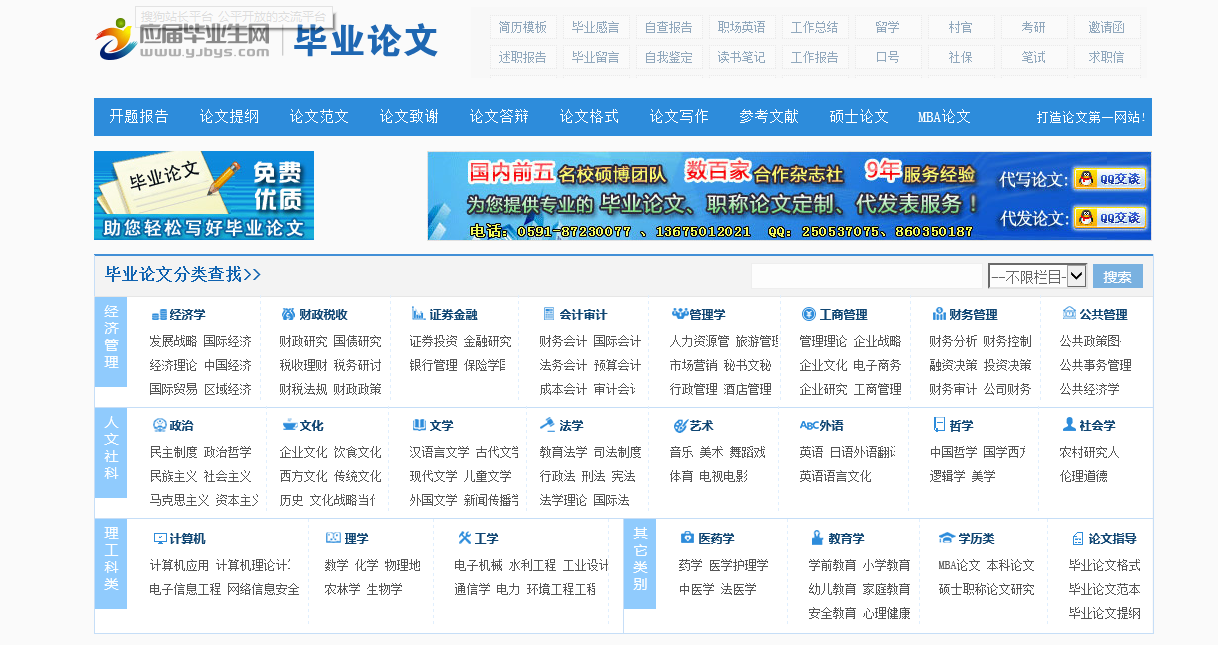The width and height of the screenshot is (1218, 645).
Task: Open the 硕士论文 nav item
Action: pos(859,117)
